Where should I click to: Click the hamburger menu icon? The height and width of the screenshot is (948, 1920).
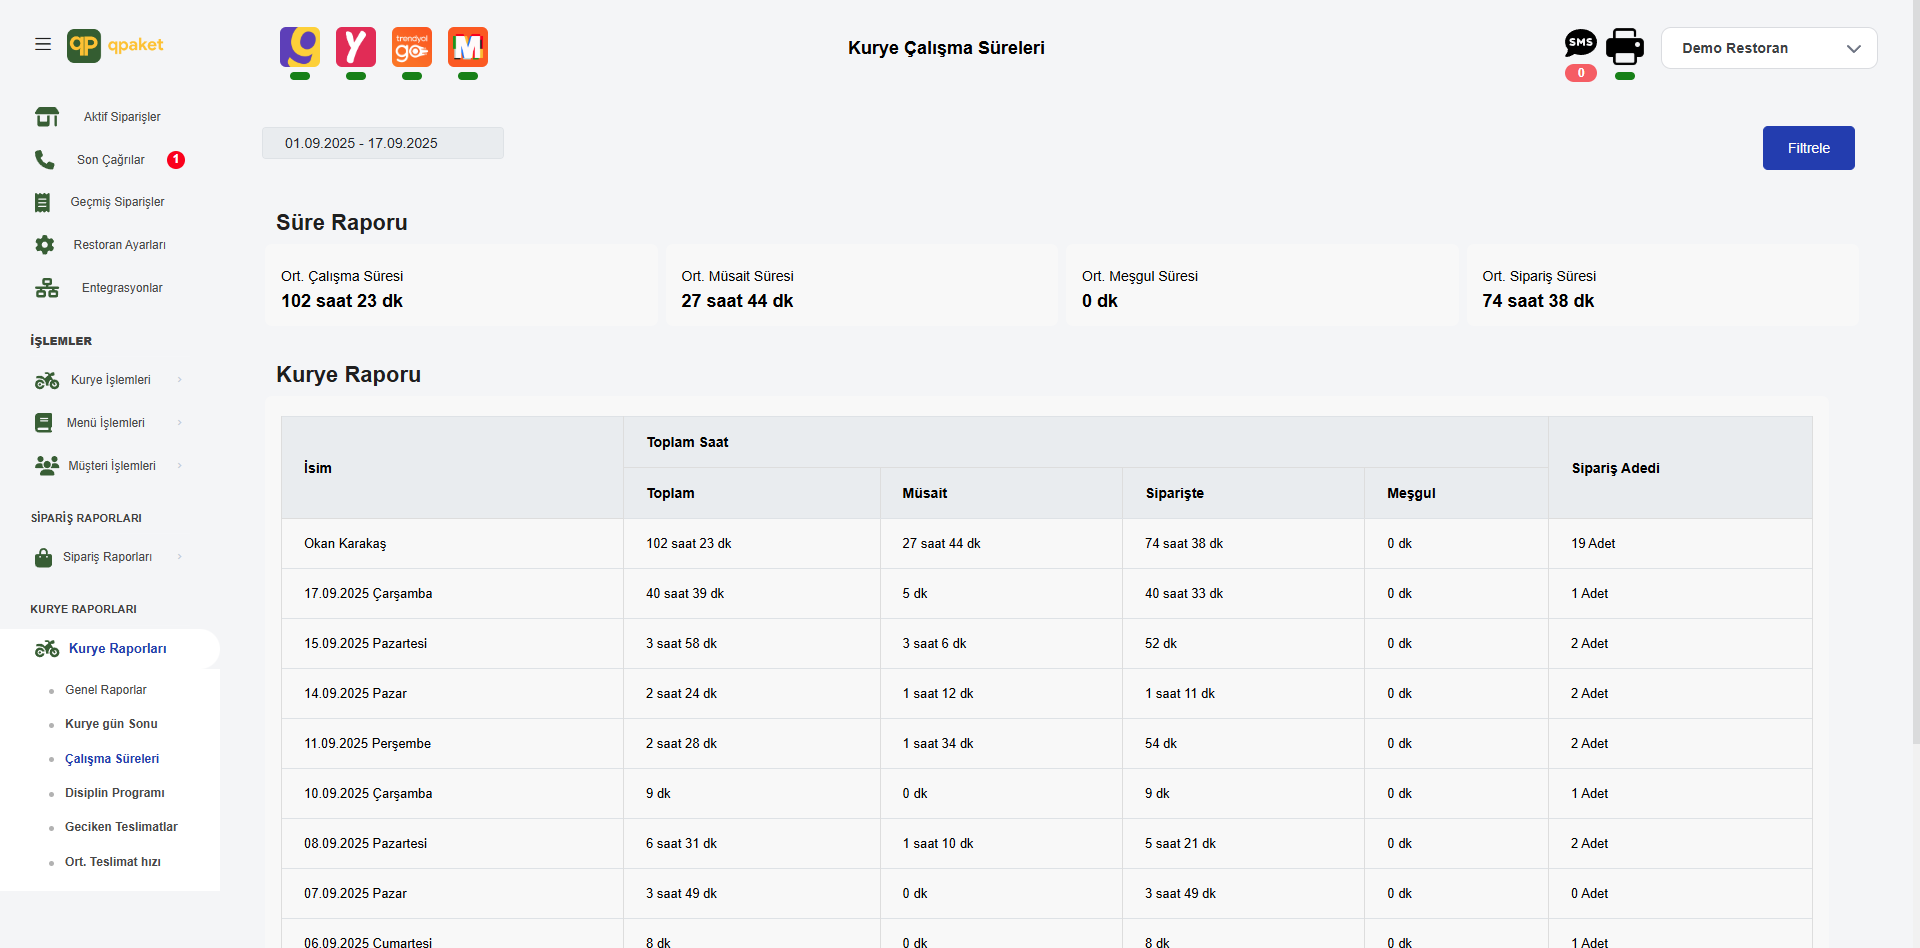click(x=43, y=45)
